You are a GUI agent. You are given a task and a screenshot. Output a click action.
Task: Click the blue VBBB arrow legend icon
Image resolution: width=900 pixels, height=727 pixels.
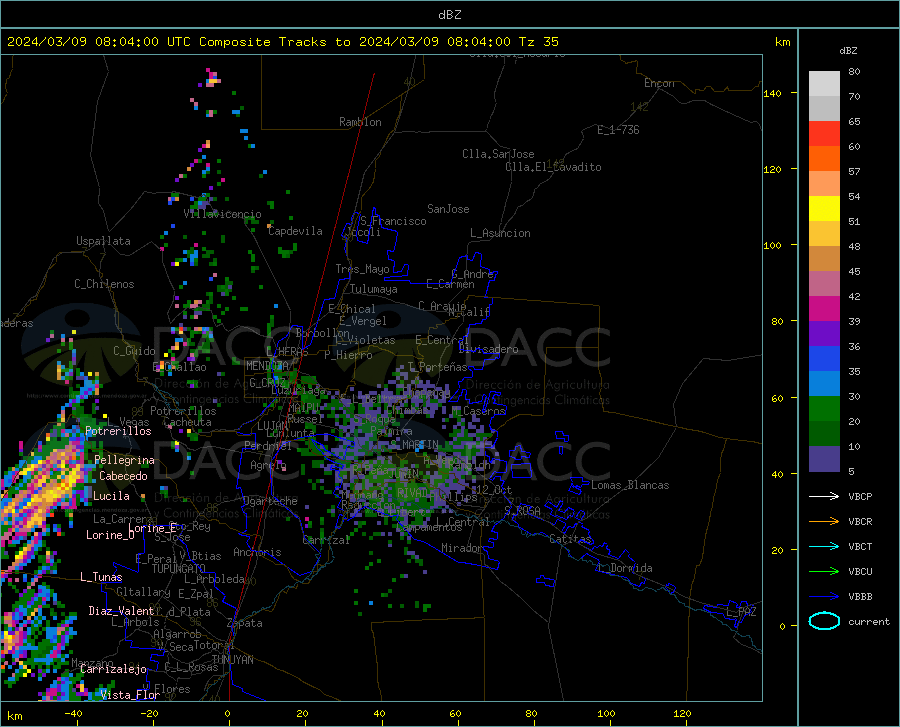coord(824,597)
